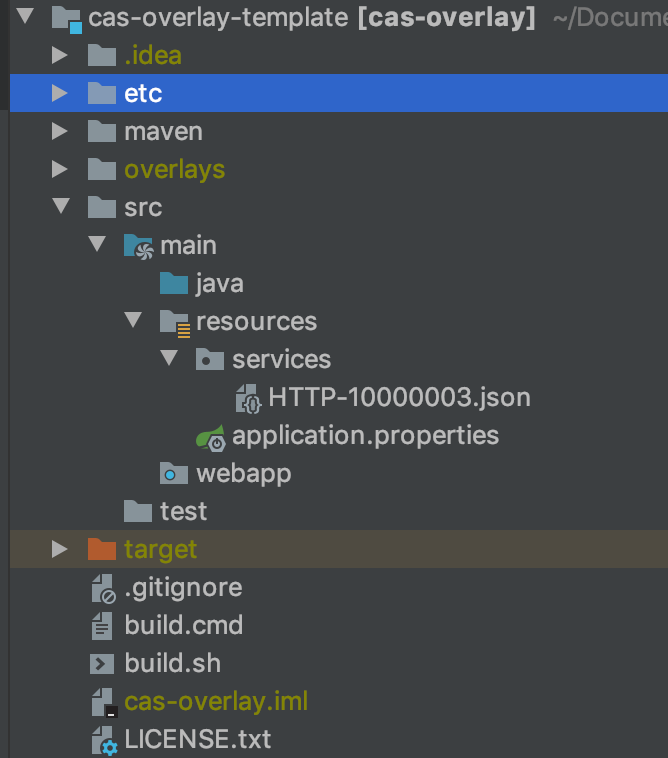Click the build.sh shell script icon
This screenshot has height=758, width=668.
click(x=102, y=663)
